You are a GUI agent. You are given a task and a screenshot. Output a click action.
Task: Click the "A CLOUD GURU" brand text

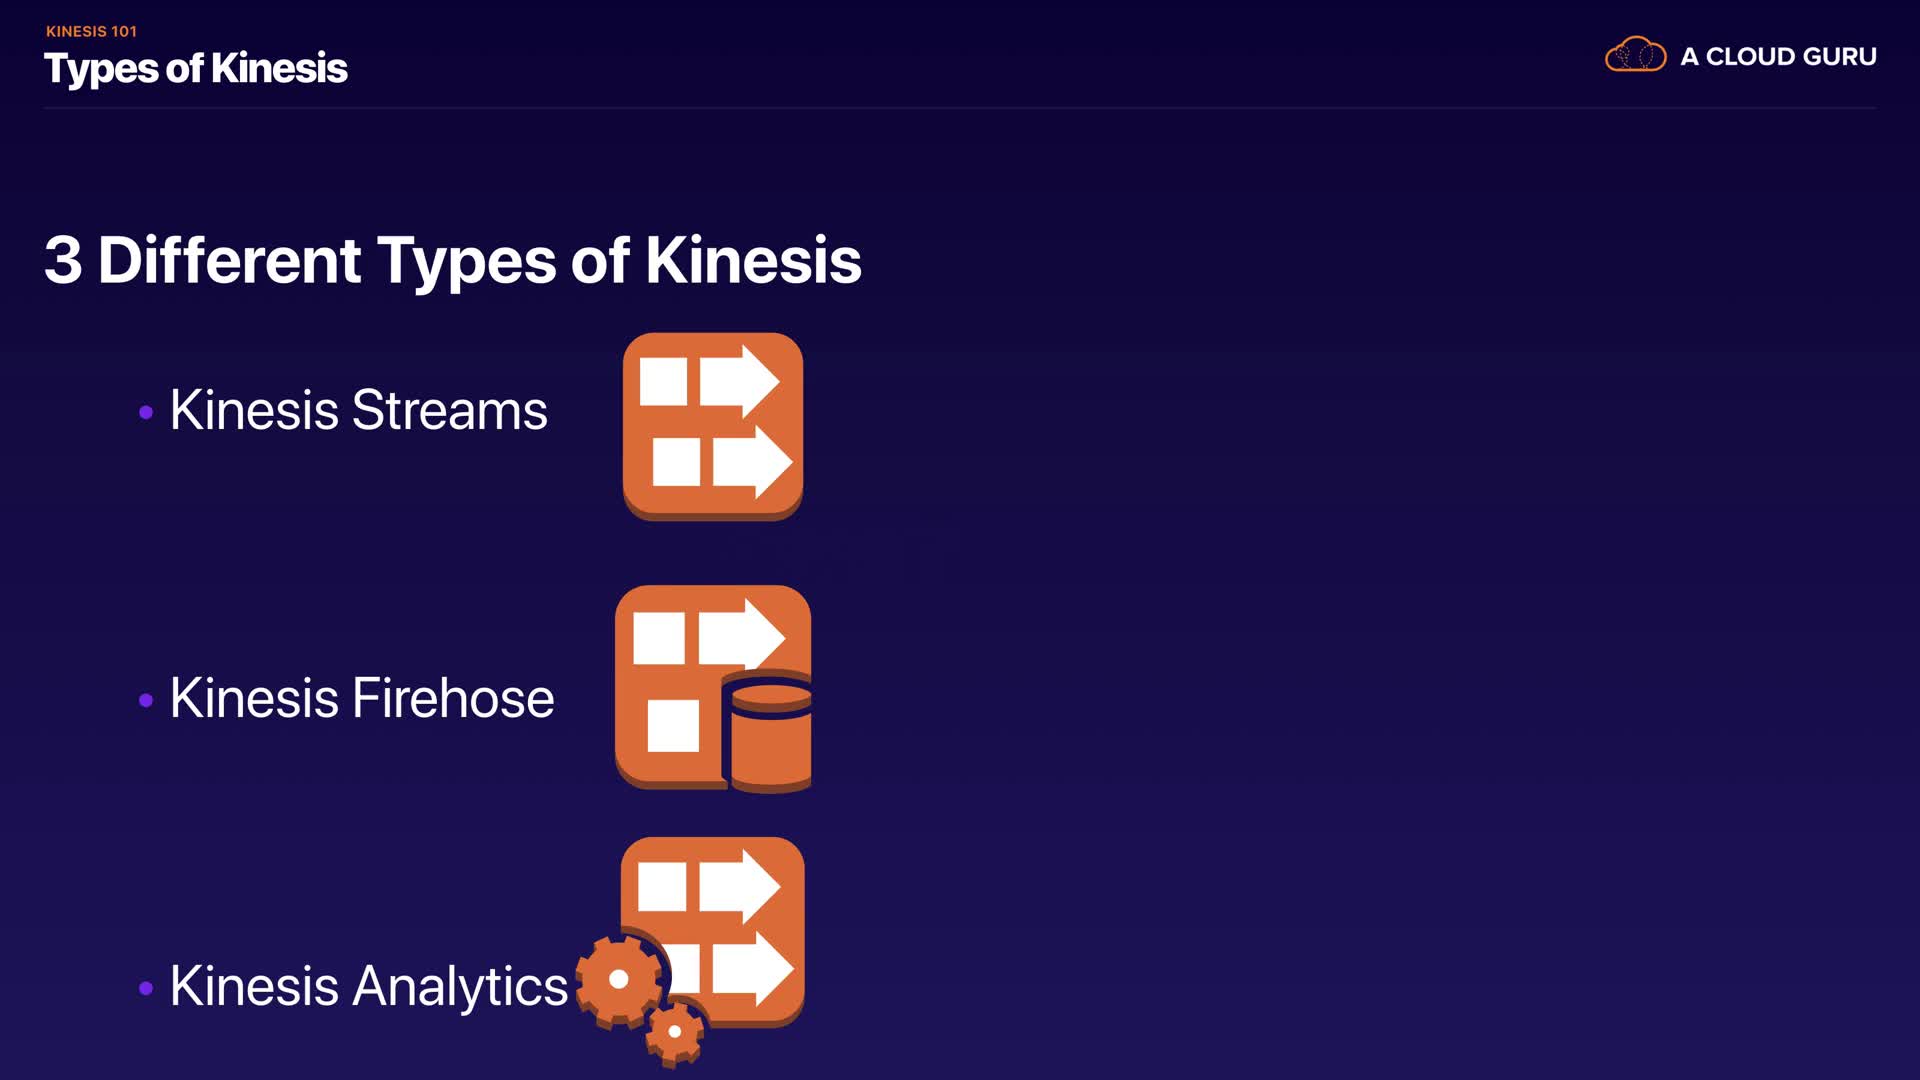tap(1778, 57)
